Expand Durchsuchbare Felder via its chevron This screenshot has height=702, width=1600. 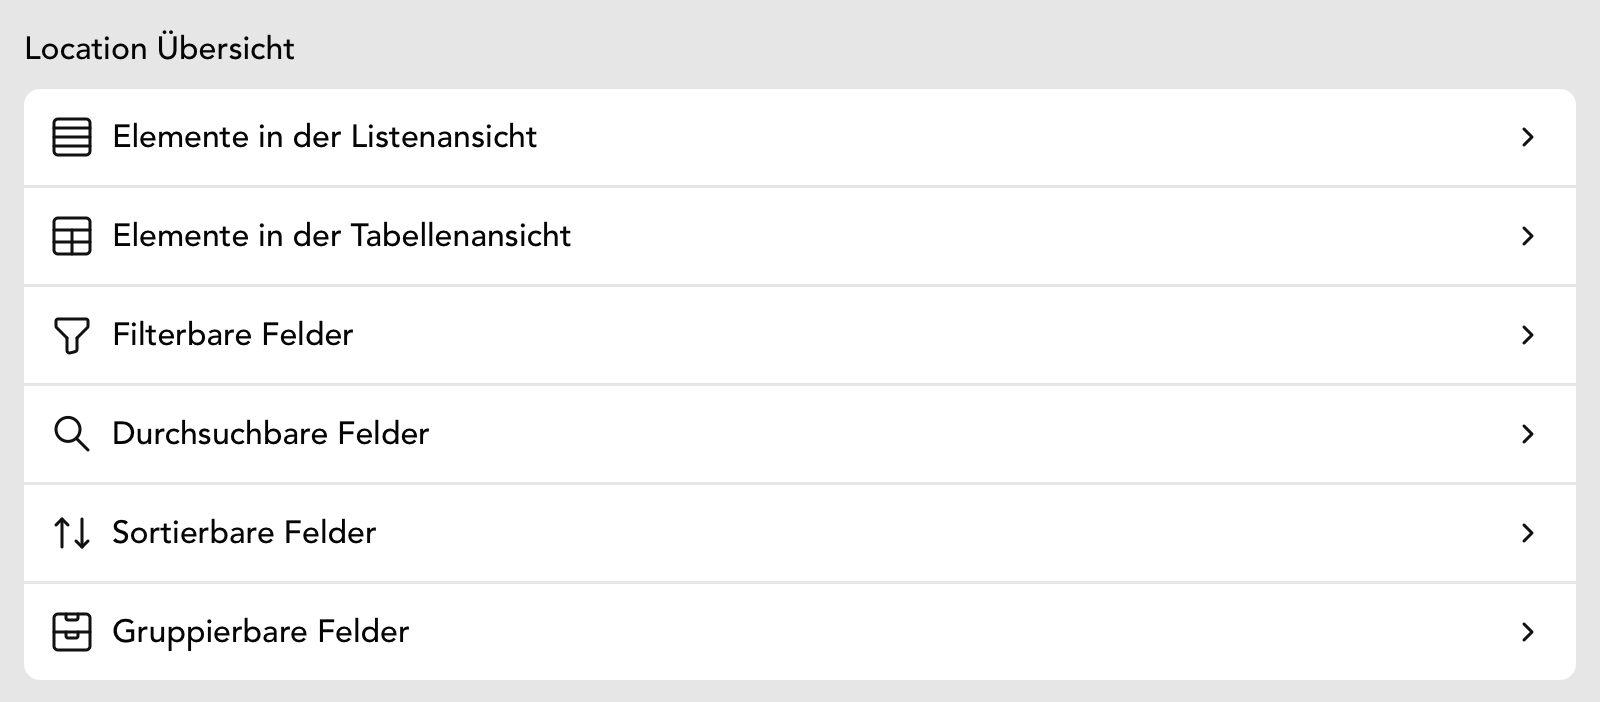point(1527,434)
